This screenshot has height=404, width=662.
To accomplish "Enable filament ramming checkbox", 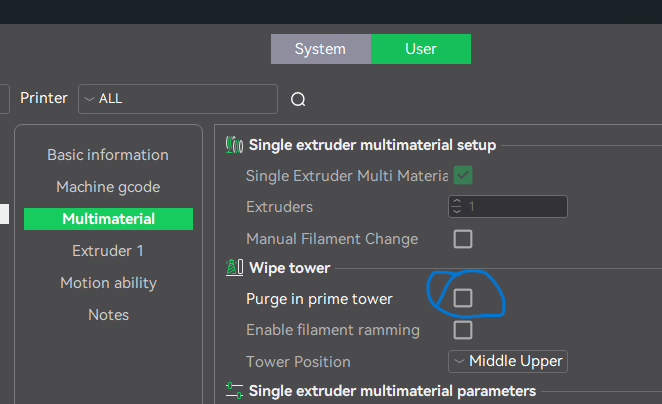I will 463,329.
